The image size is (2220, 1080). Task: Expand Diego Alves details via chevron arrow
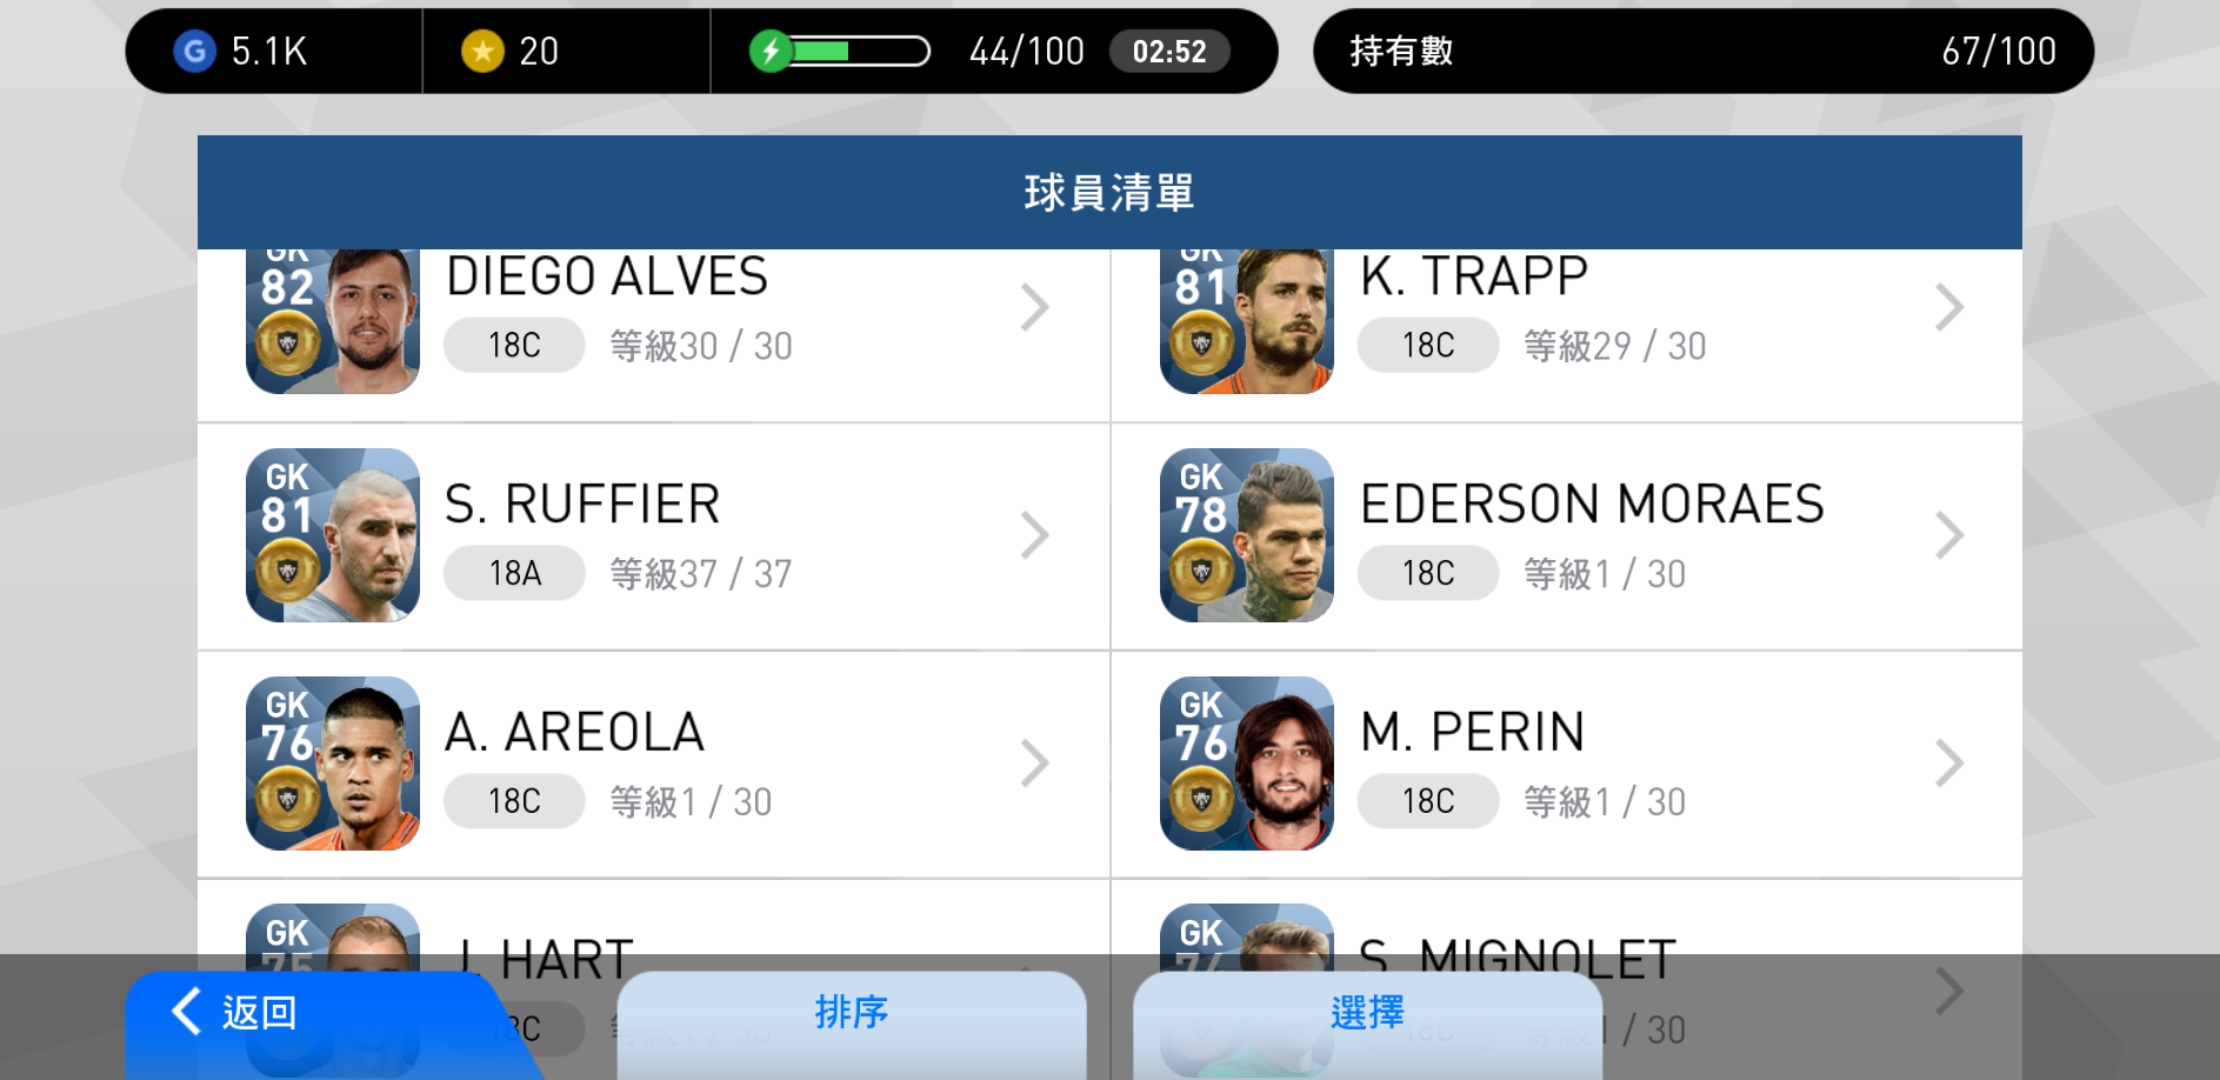pyautogui.click(x=1035, y=307)
